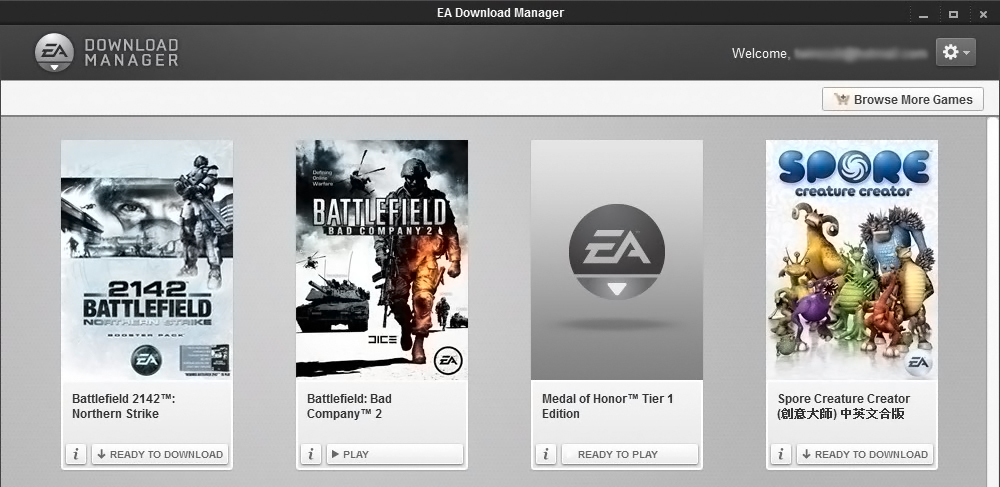
Task: Click the Browse More Games button
Action: coord(903,99)
